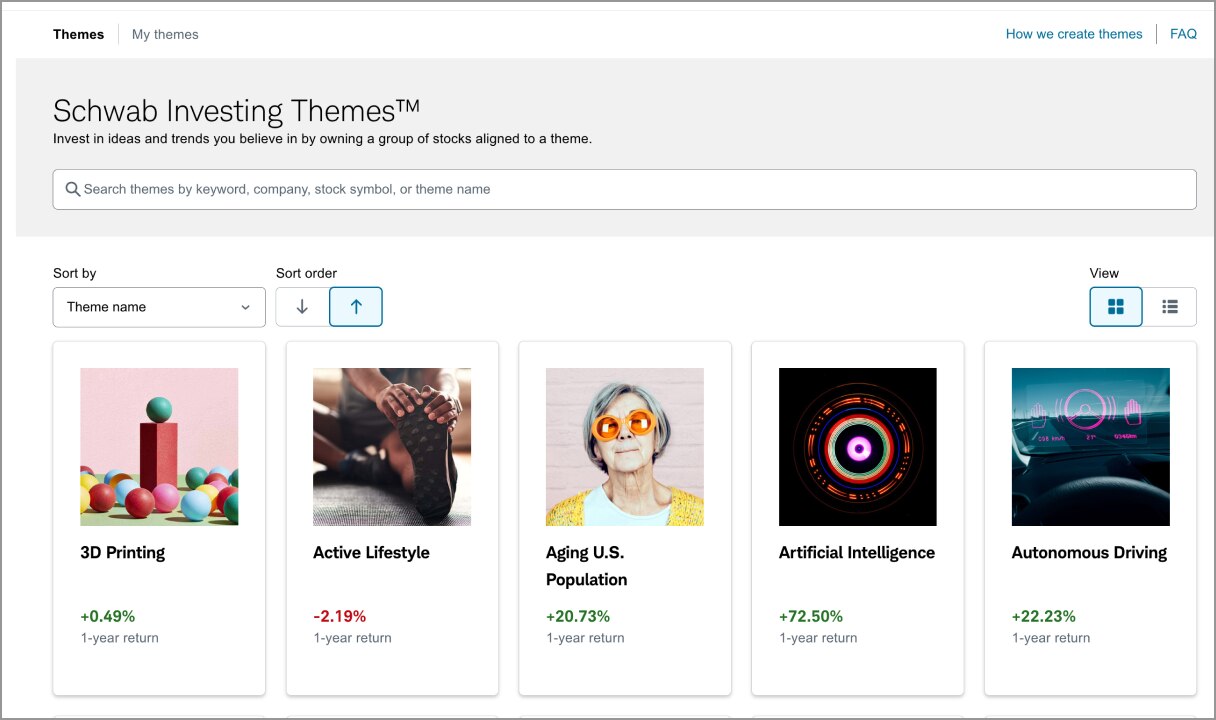Click the 3D Printing title
1216x720 pixels.
click(x=123, y=552)
